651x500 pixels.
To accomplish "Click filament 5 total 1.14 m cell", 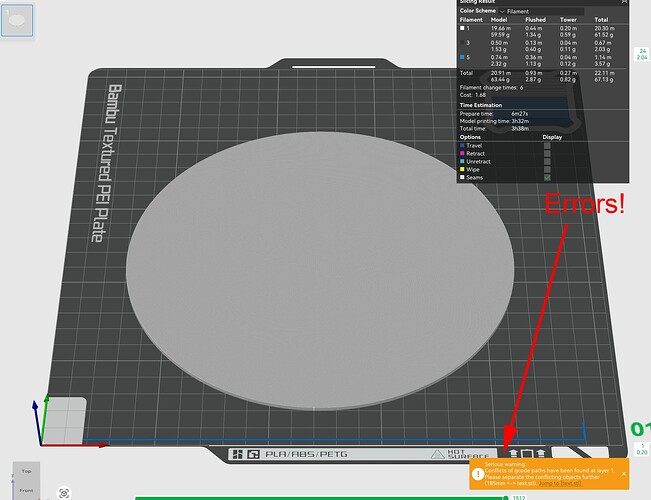I will pyautogui.click(x=602, y=57).
